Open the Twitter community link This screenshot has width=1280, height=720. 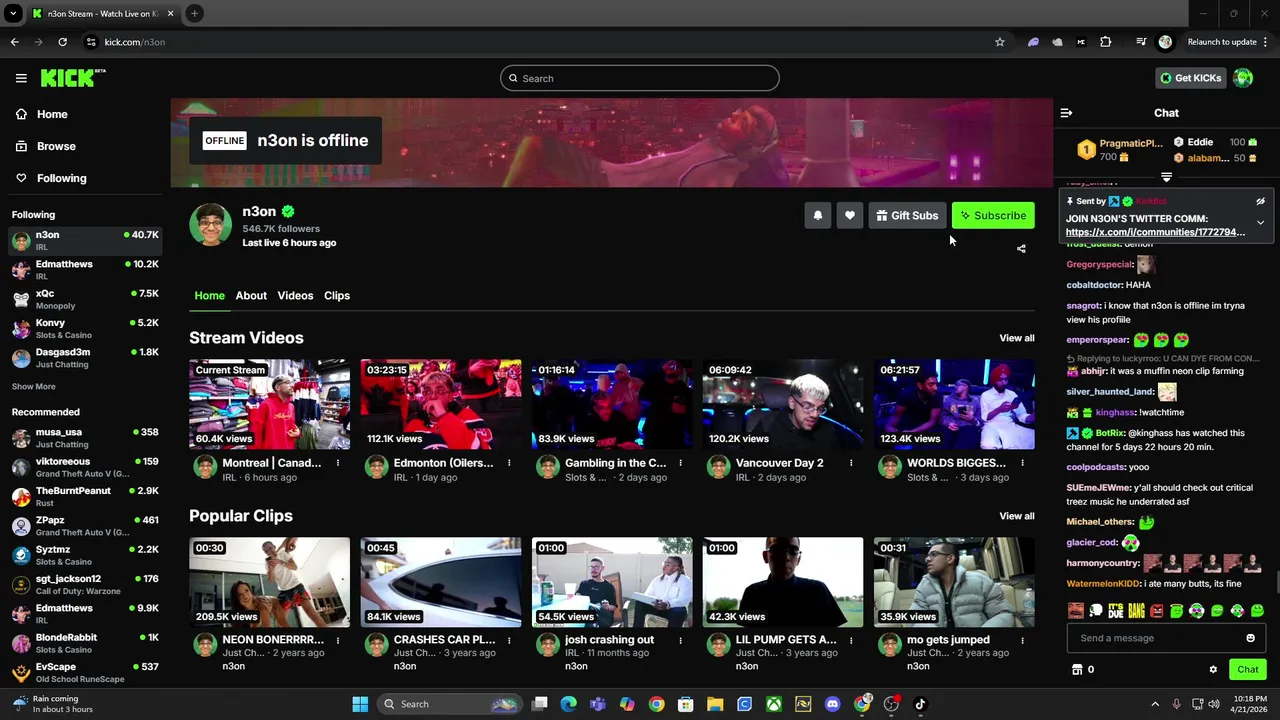1155,232
